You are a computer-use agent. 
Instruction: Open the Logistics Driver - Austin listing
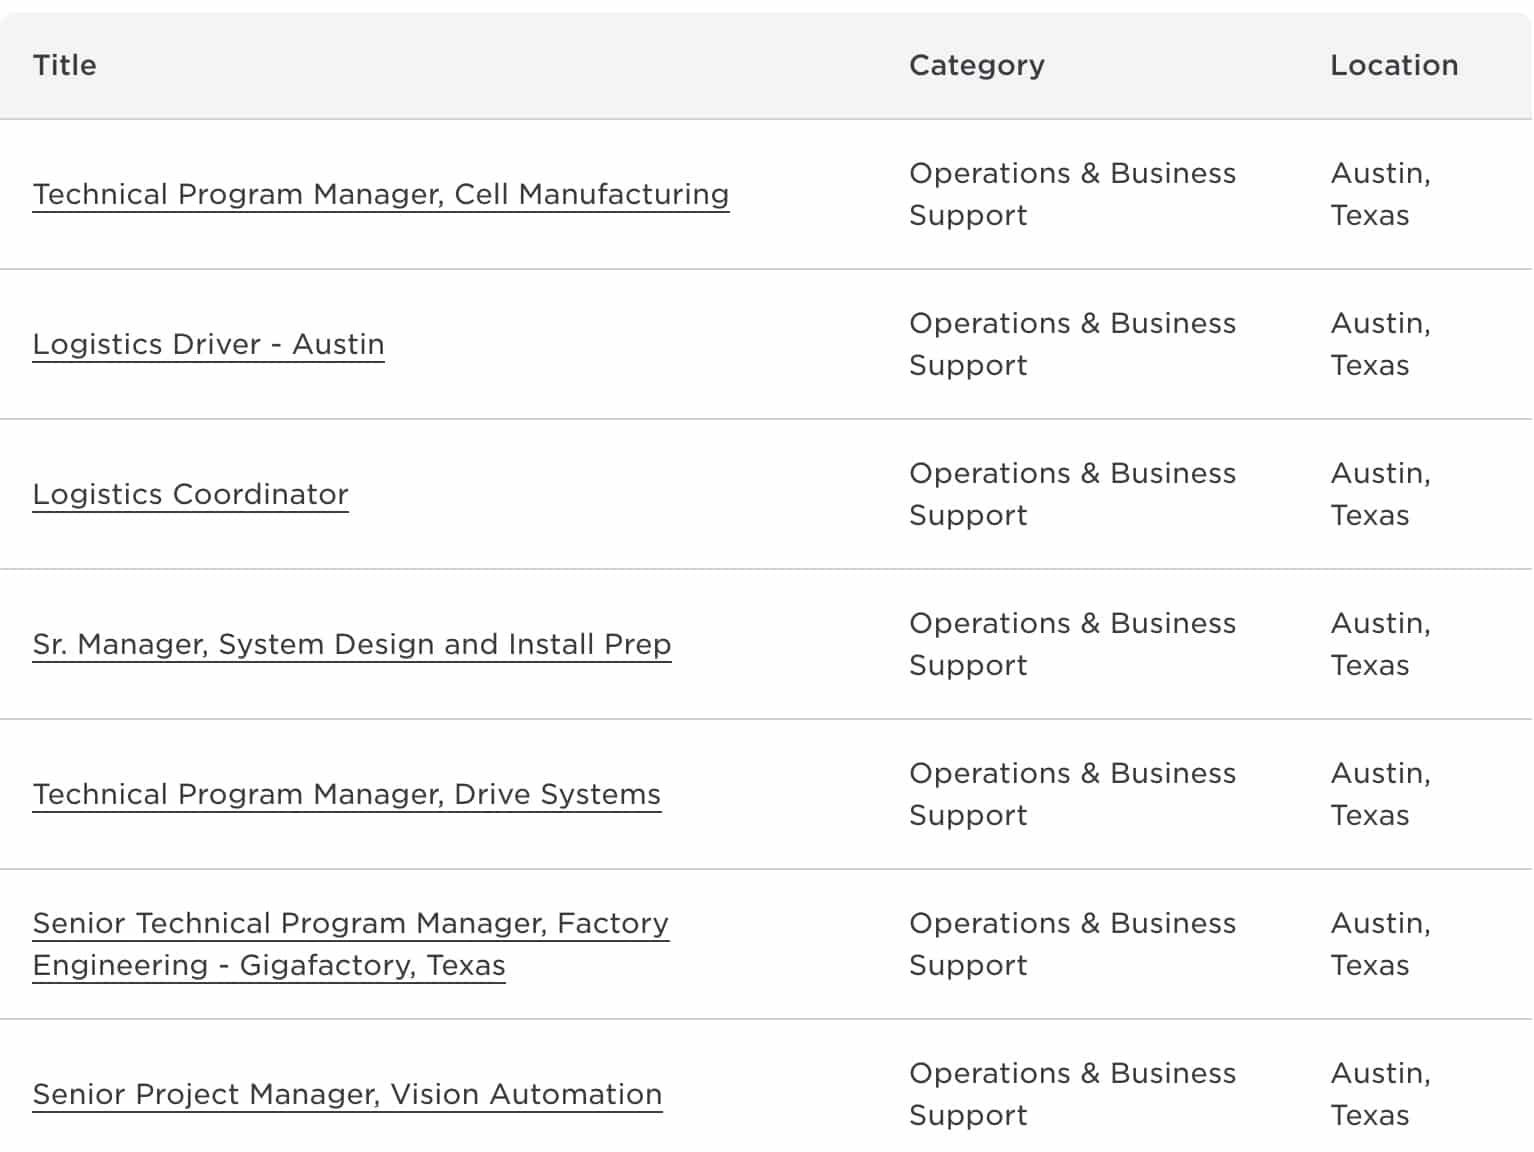click(208, 344)
